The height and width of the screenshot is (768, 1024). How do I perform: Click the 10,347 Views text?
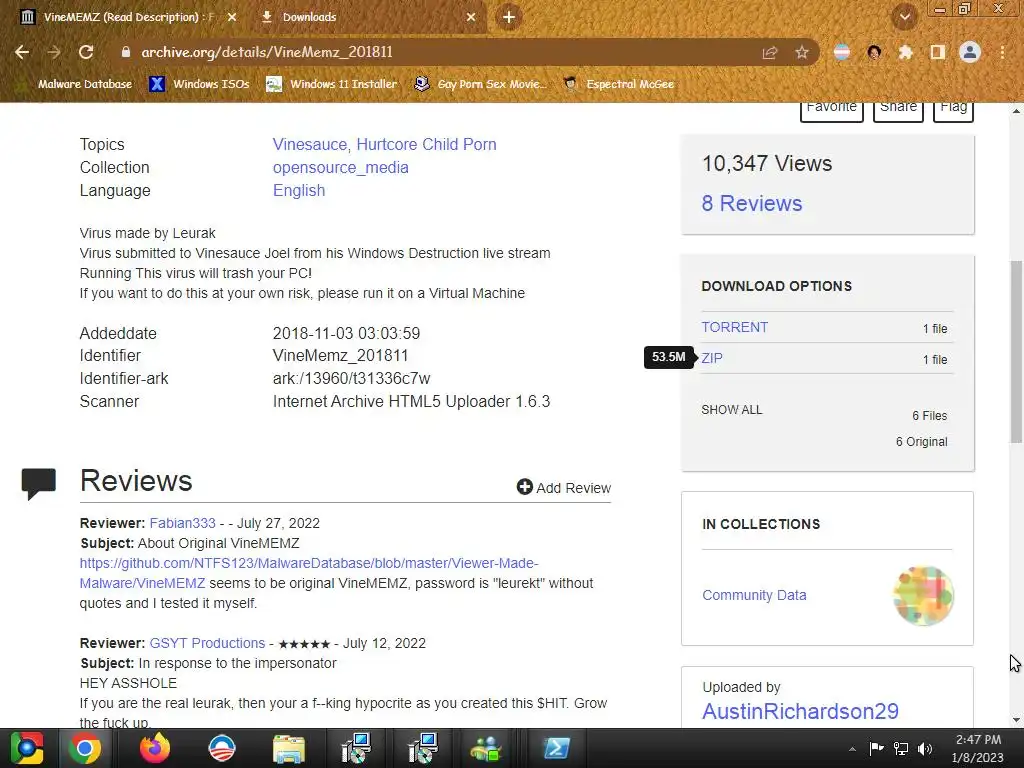767,163
